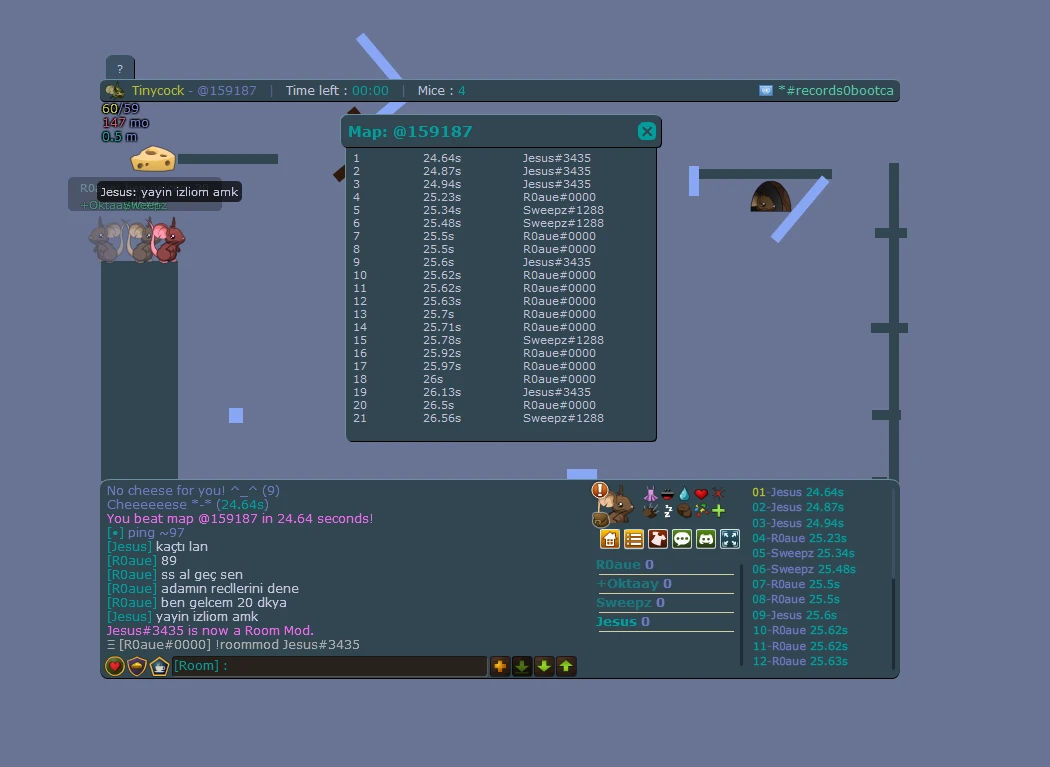Click the rank 4 row, 25.23s
The image size is (1050, 767).
[501, 197]
